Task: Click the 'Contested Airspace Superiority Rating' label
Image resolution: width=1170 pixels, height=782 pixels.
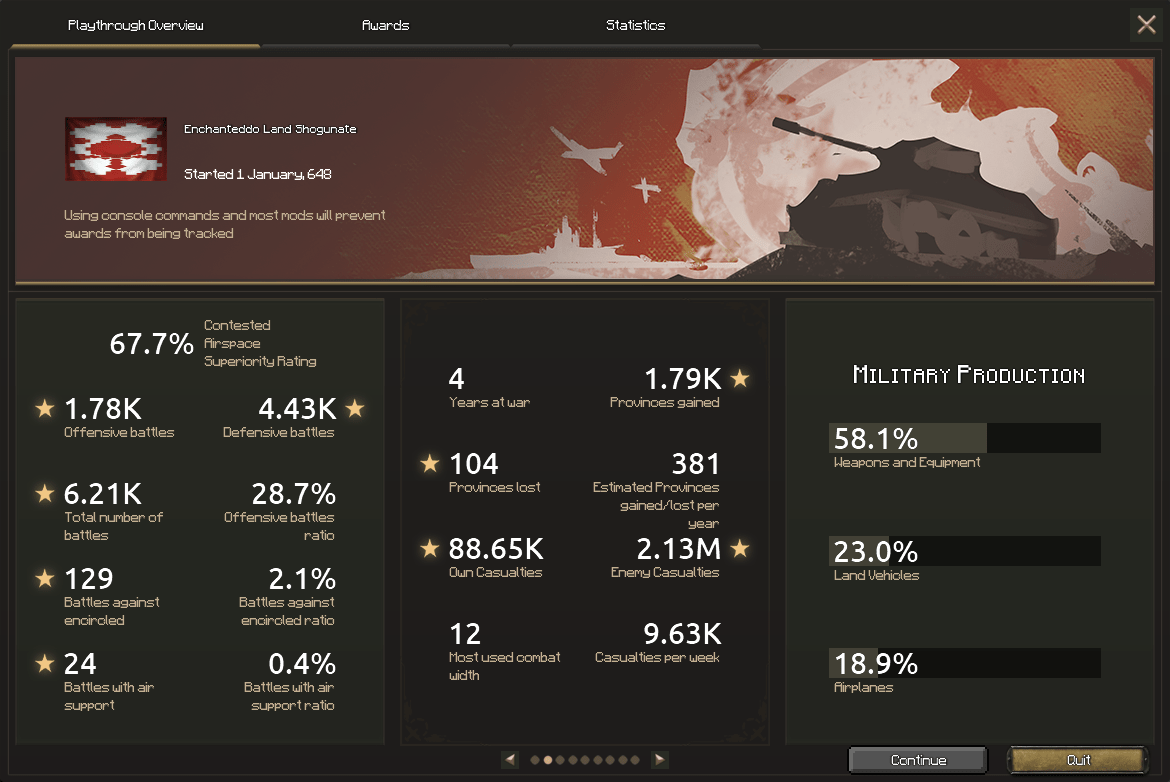Action: 260,343
